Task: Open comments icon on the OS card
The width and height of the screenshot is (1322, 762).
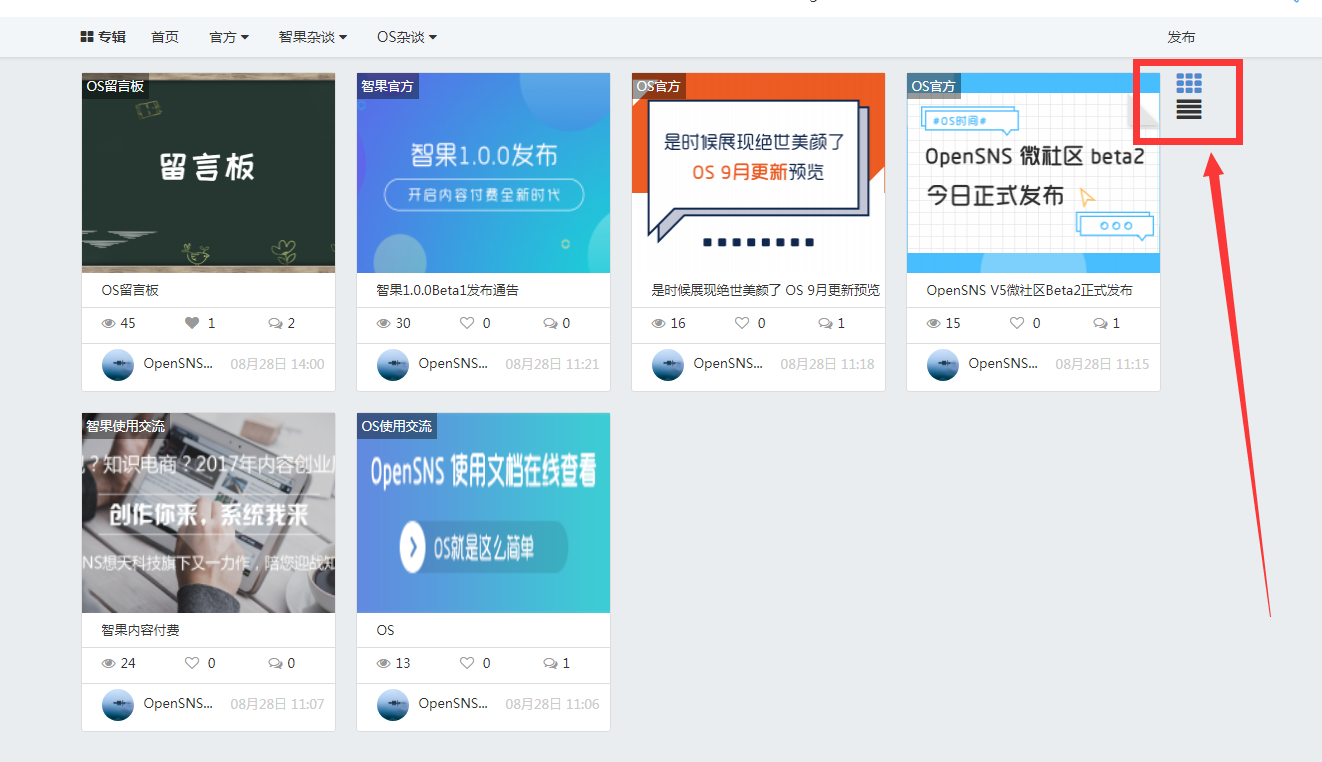Action: click(551, 663)
